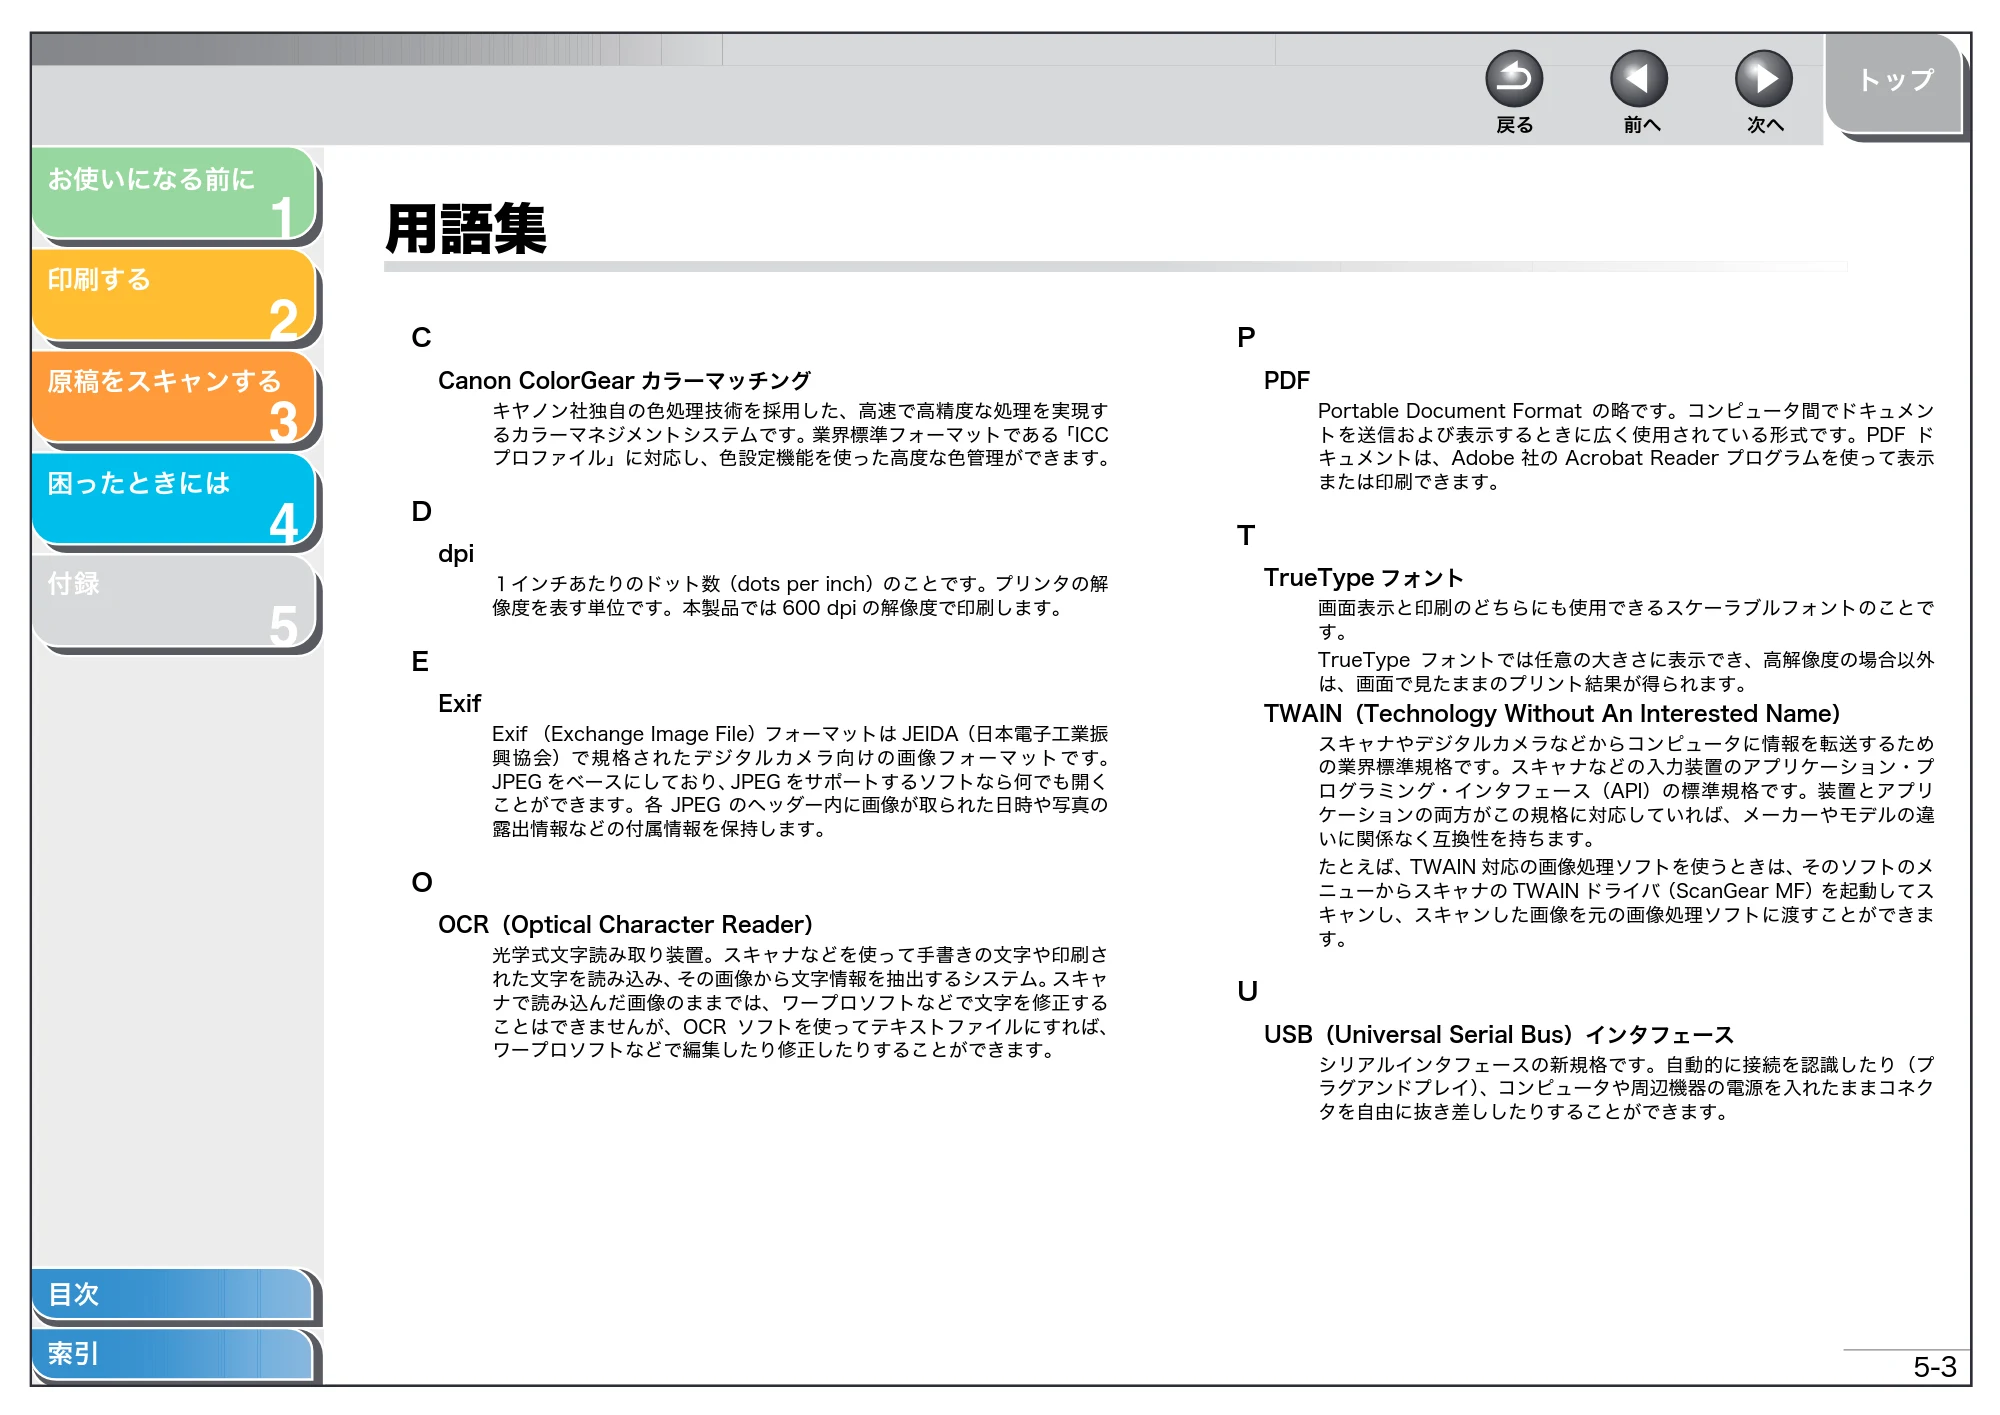Go to the 目次 (contents) button

tap(173, 1294)
